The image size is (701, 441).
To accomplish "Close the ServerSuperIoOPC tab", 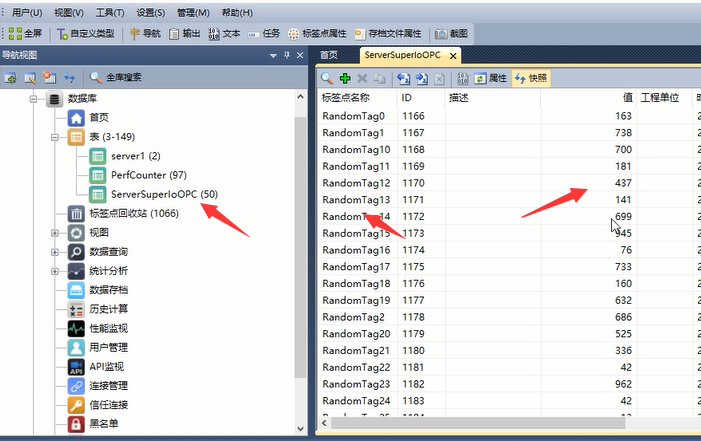I will pos(453,56).
